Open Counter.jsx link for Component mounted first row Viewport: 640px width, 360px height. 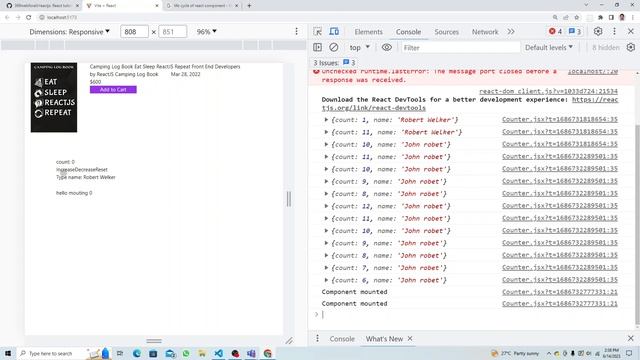(560, 292)
